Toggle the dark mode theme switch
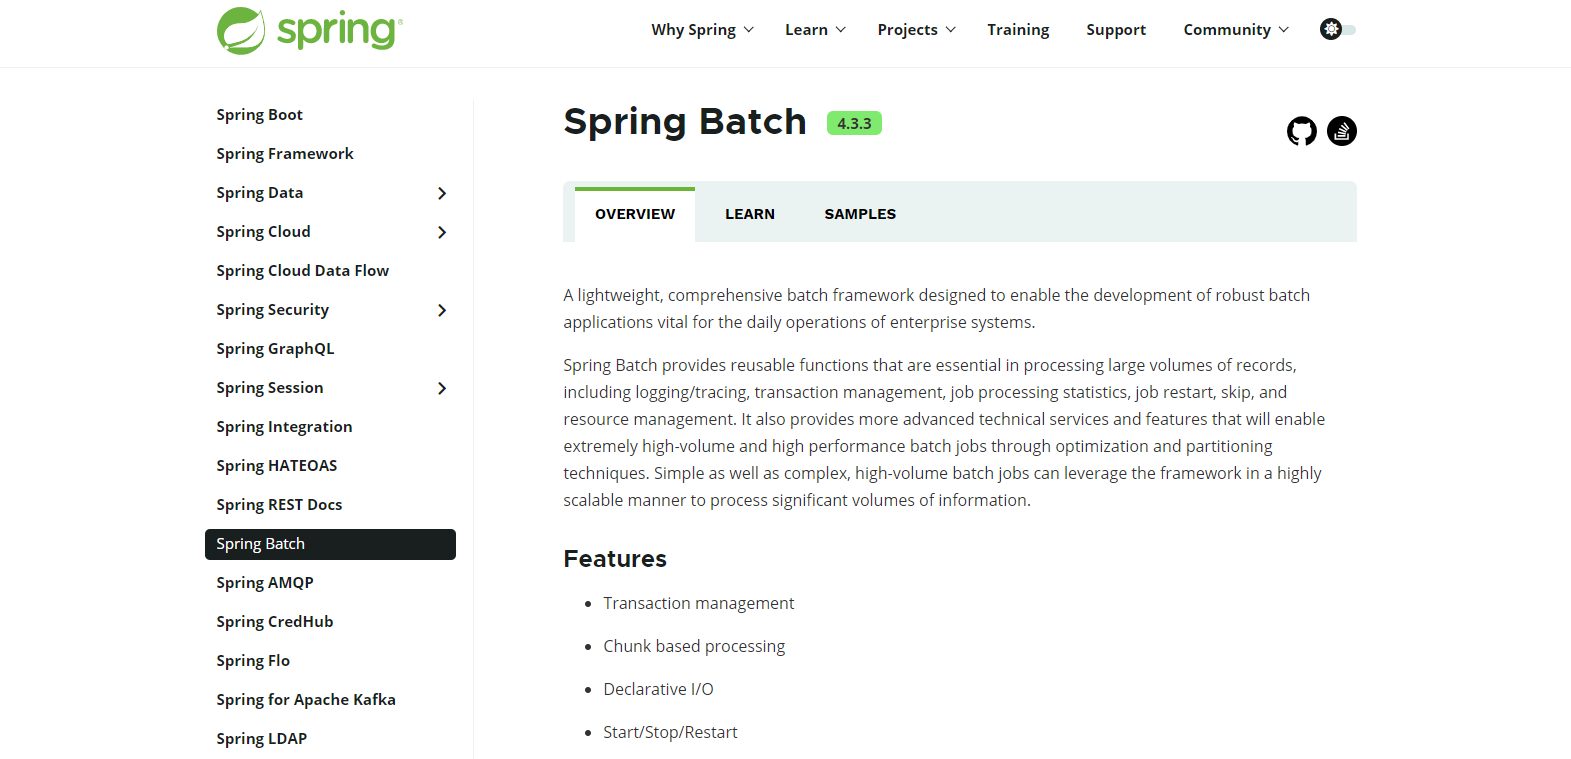1571x759 pixels. 1338,29
